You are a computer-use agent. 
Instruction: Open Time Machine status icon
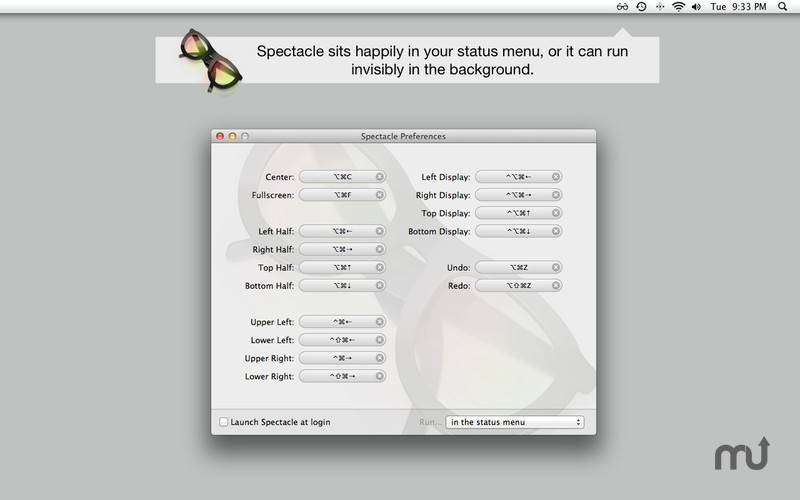[641, 7]
